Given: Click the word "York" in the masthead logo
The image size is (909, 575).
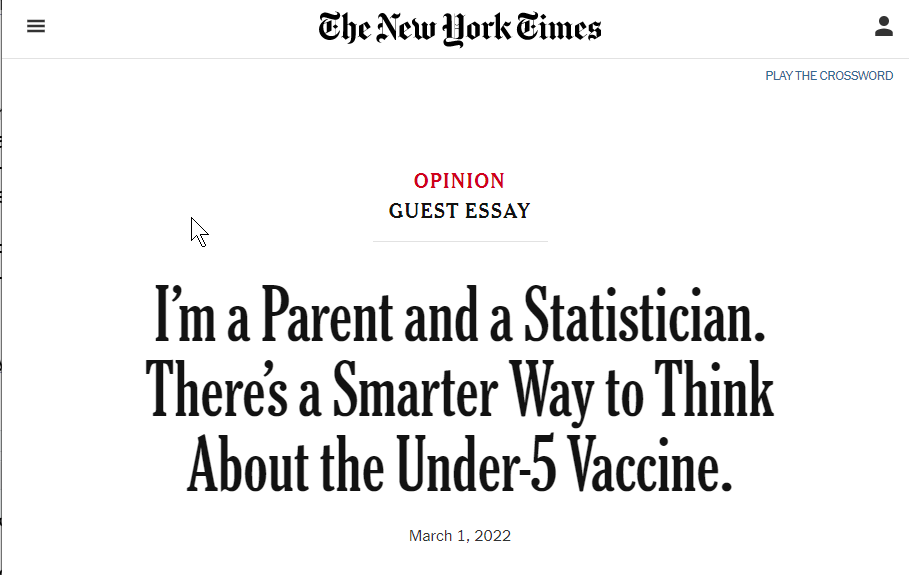Looking at the screenshot, I should [477, 29].
